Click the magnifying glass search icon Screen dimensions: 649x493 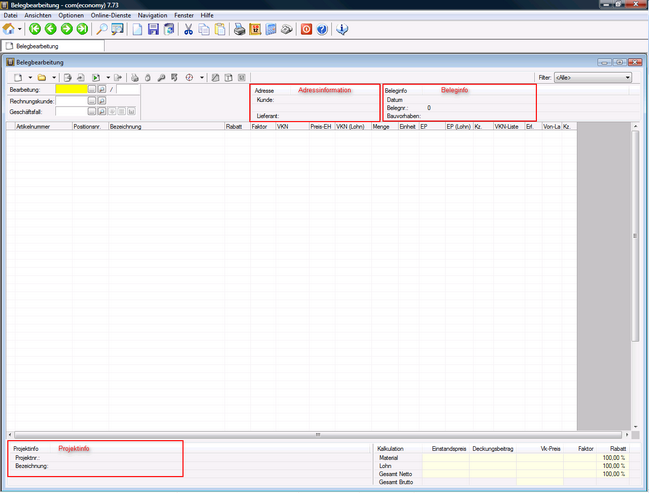pos(101,29)
